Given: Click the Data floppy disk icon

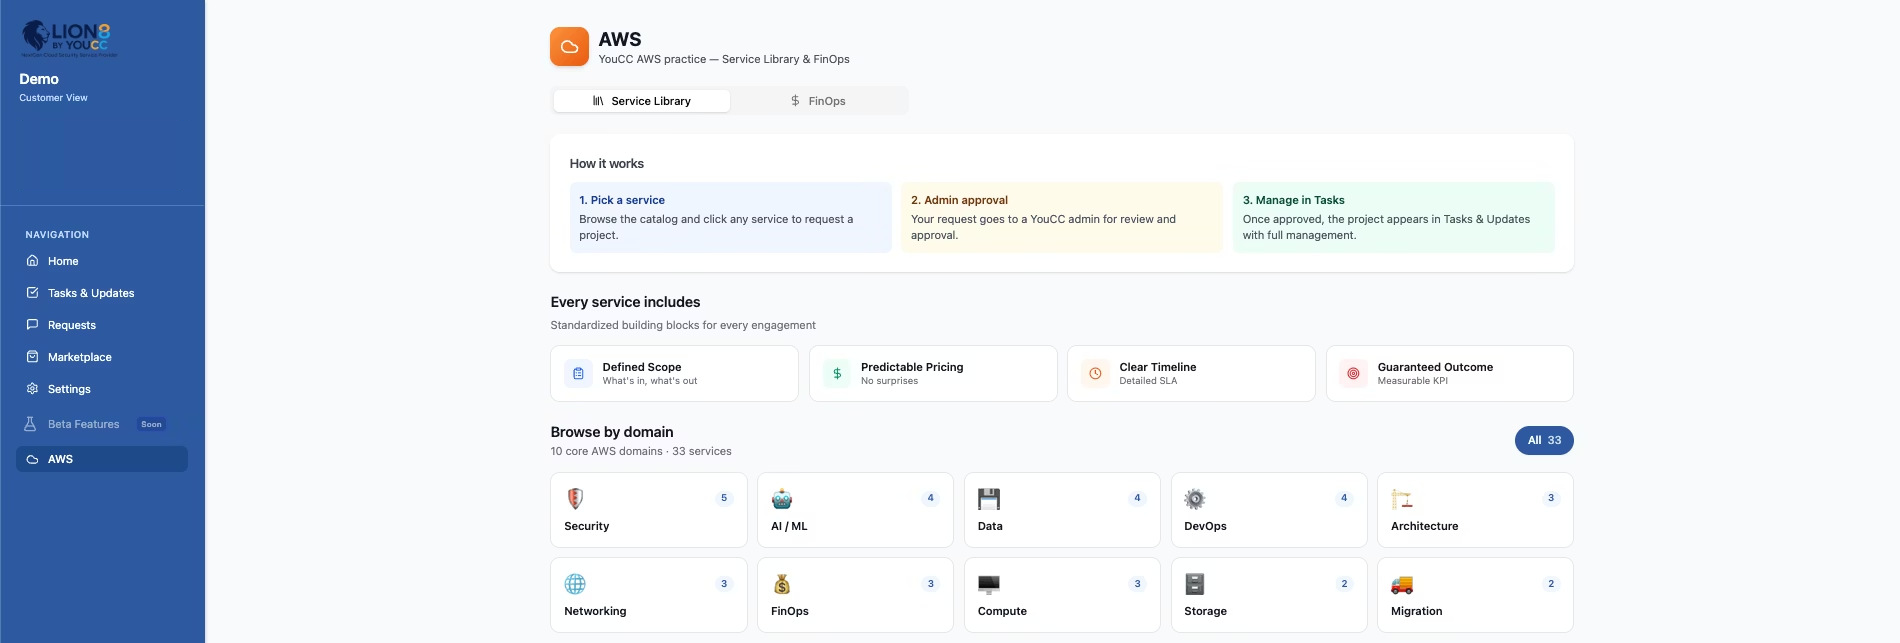Looking at the screenshot, I should [989, 499].
